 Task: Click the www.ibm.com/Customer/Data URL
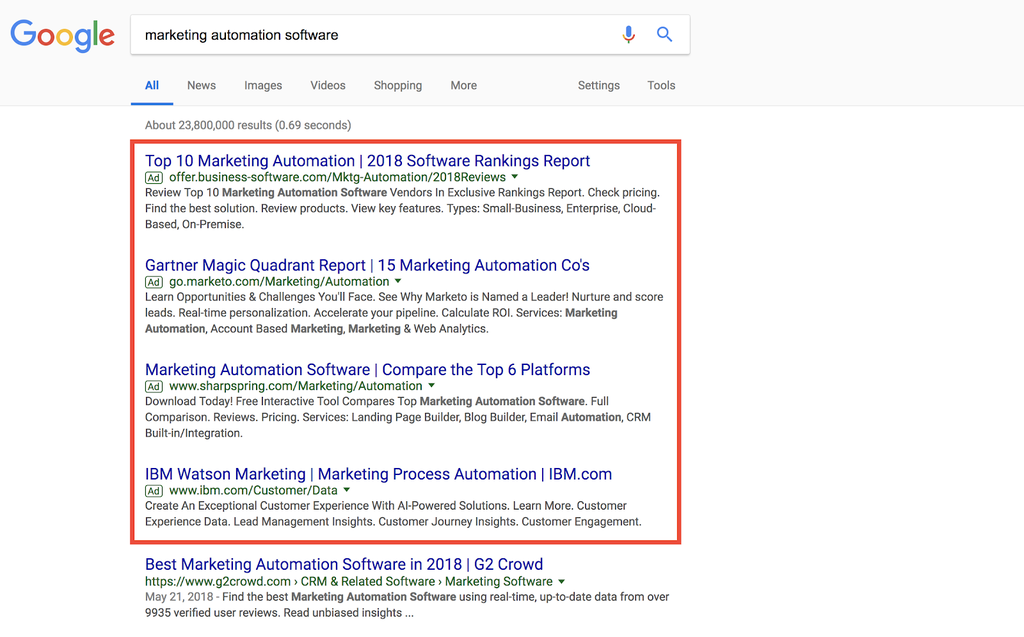point(253,491)
